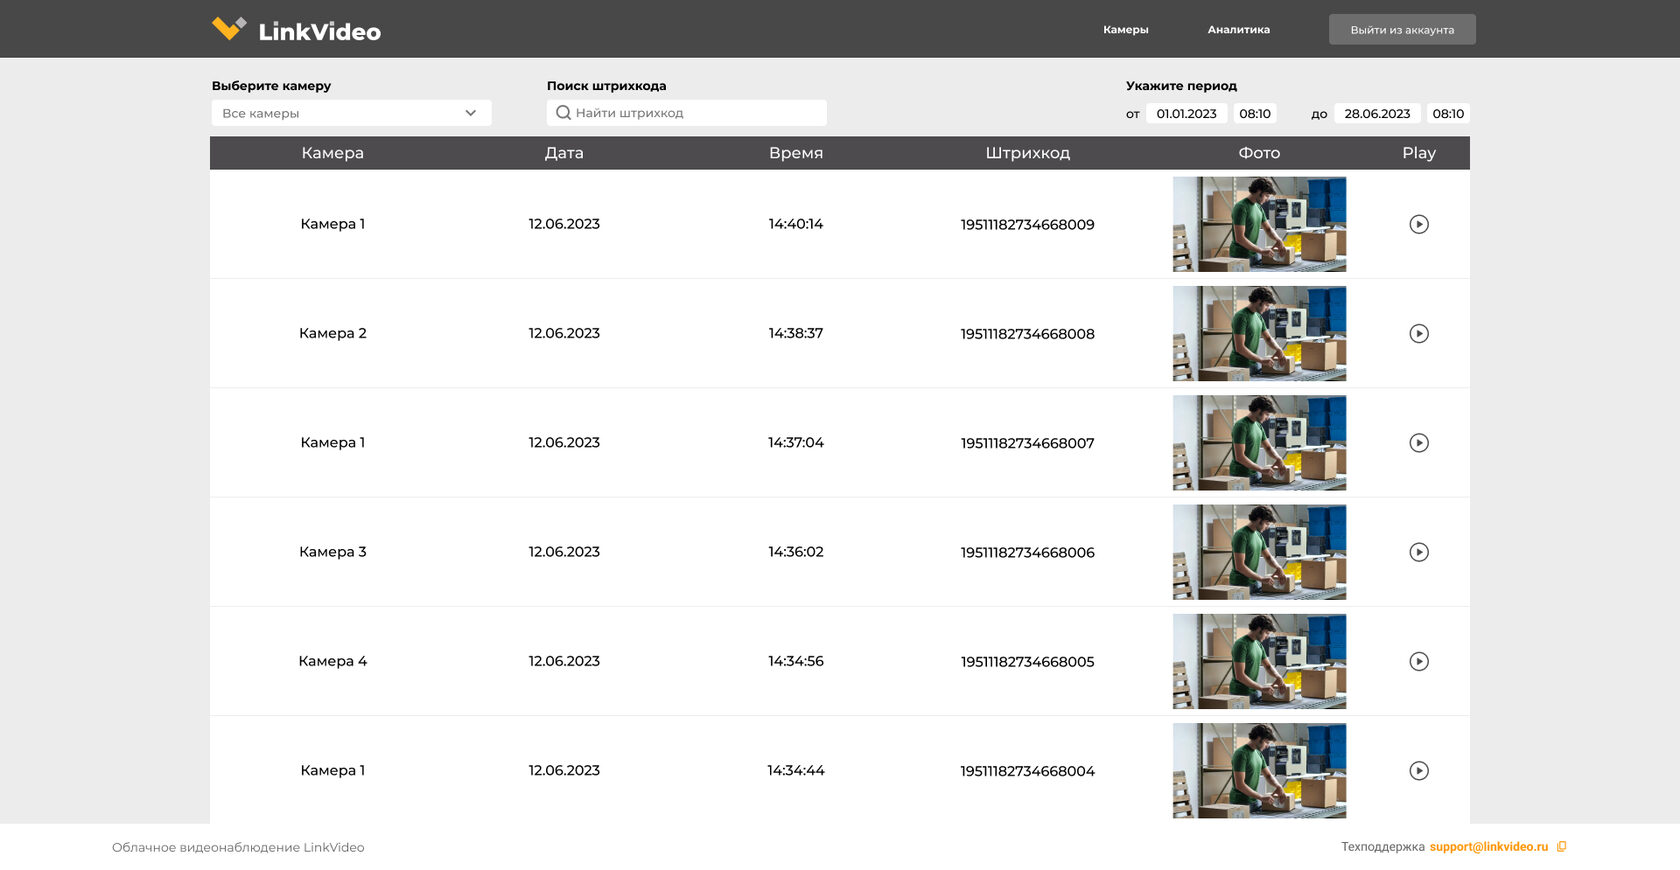Click the Фото column header
Viewport: 1680px width, 870px height.
[x=1259, y=153]
